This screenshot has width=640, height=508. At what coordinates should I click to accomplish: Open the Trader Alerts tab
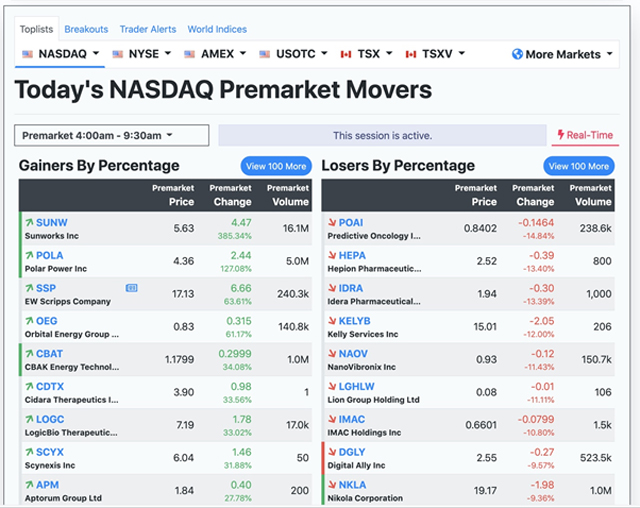(148, 29)
